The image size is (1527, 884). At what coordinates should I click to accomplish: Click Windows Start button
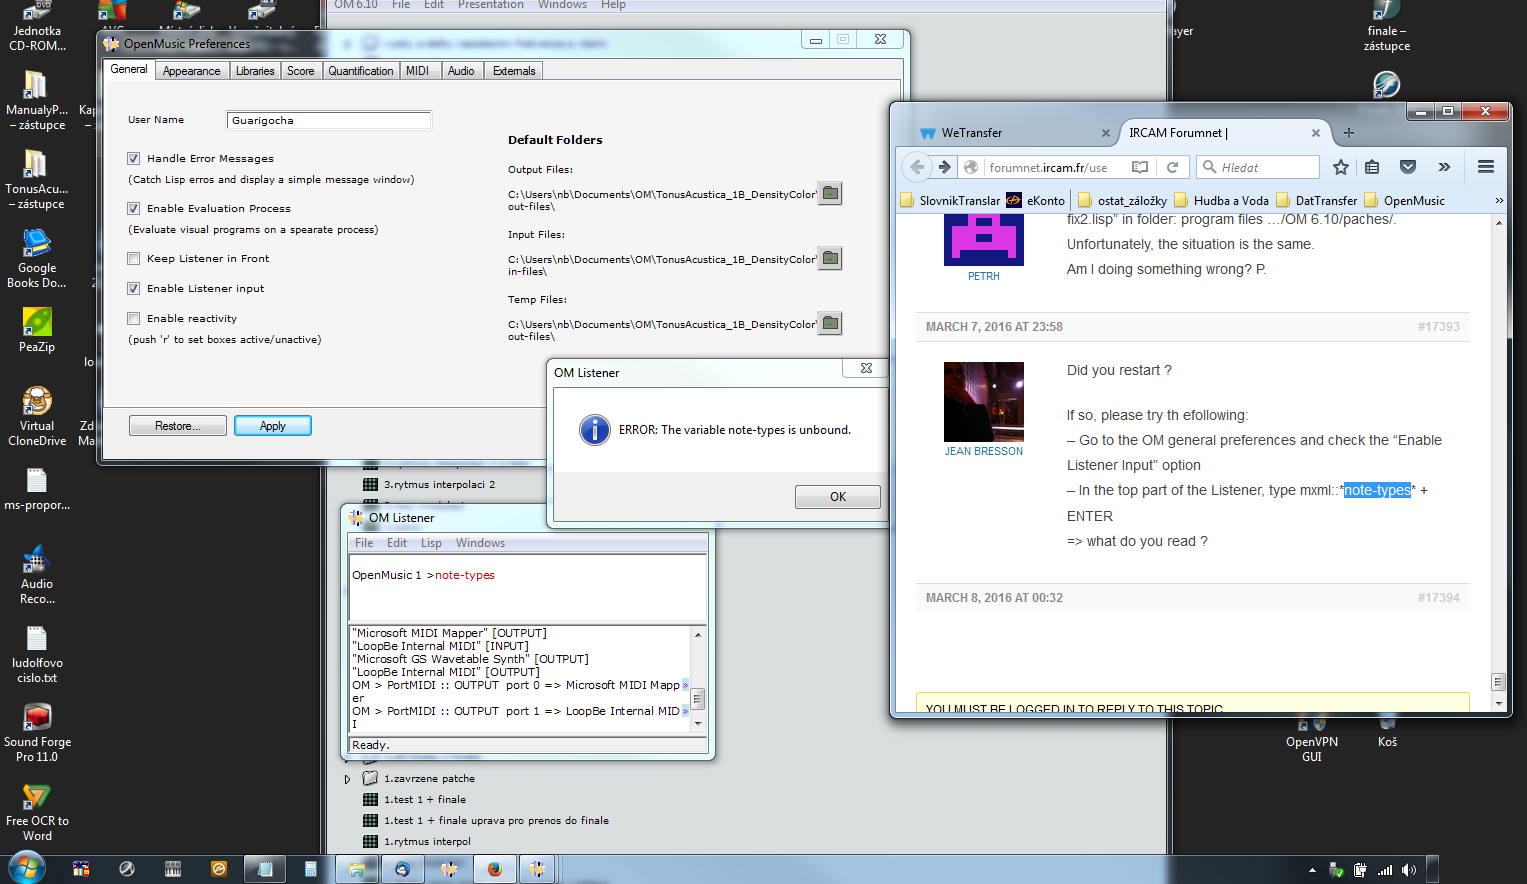(27, 867)
